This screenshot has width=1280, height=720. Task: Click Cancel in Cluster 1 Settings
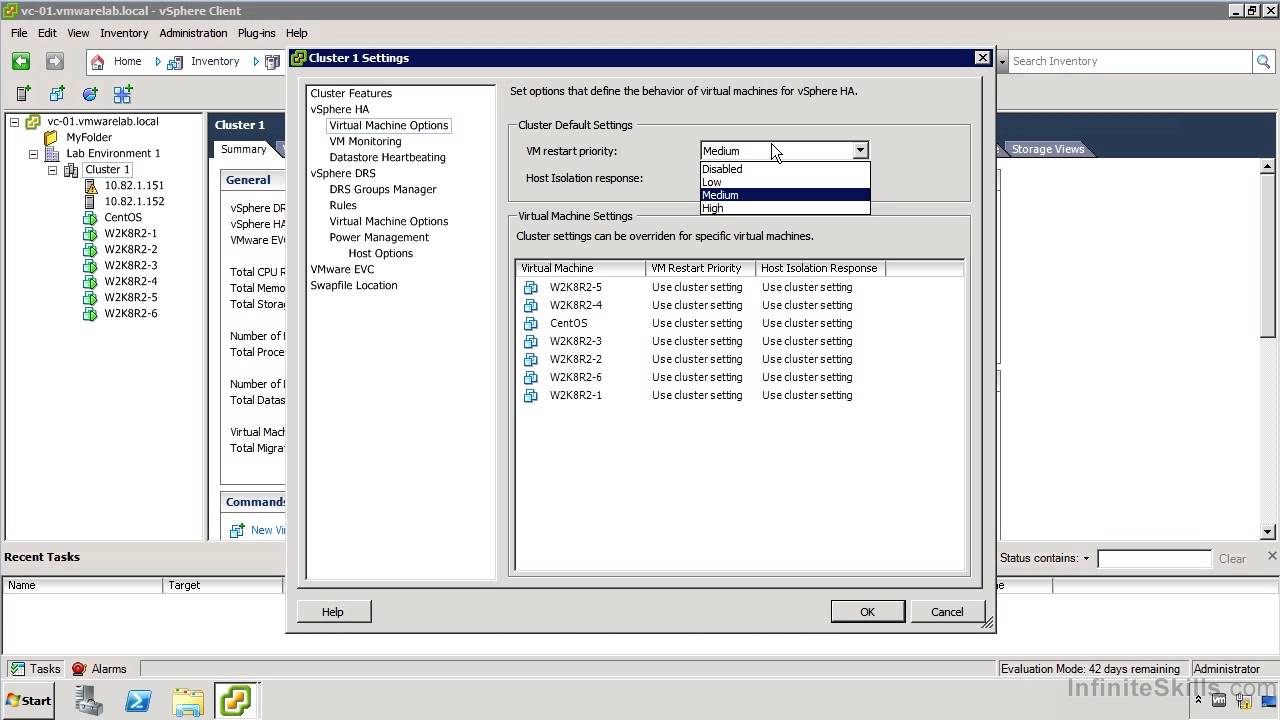947,612
